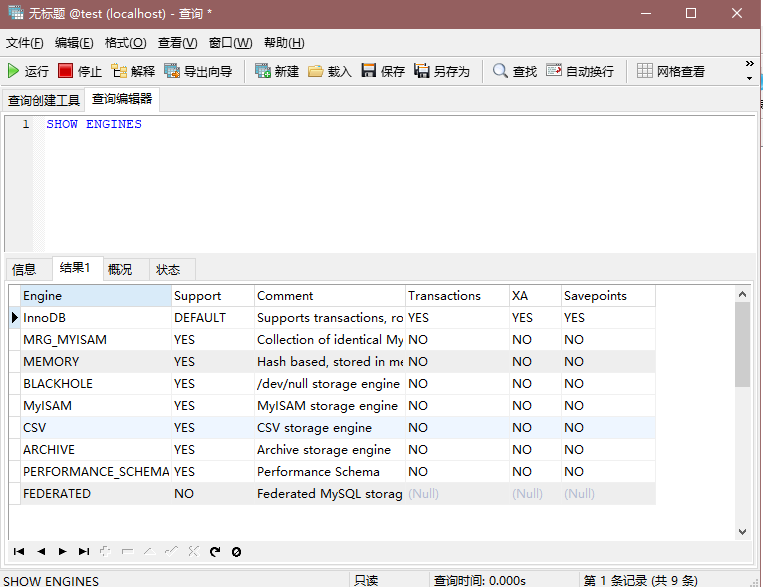Click the Comment column header
The height and width of the screenshot is (587, 763).
point(330,295)
